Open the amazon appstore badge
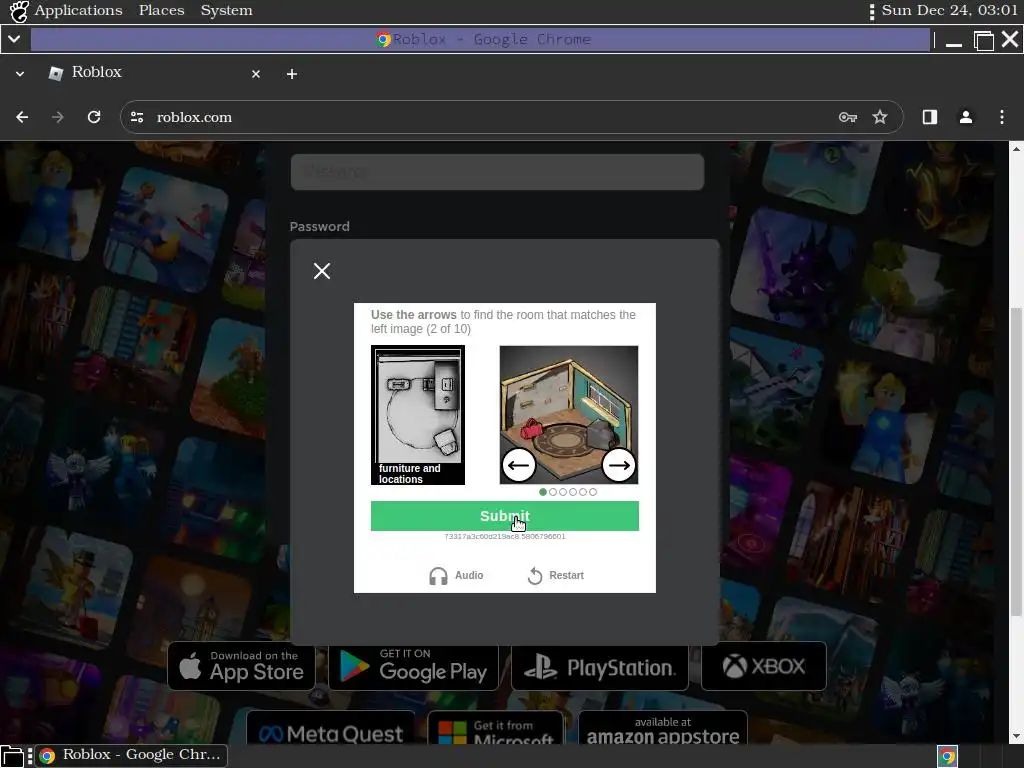1024x768 pixels. point(663,728)
